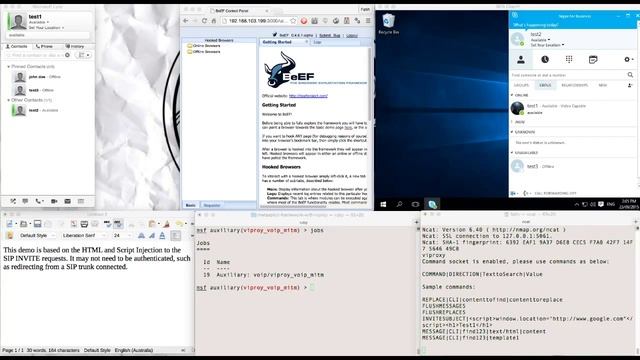Select Offline Browsers folder in BeEF tree

tap(204, 52)
